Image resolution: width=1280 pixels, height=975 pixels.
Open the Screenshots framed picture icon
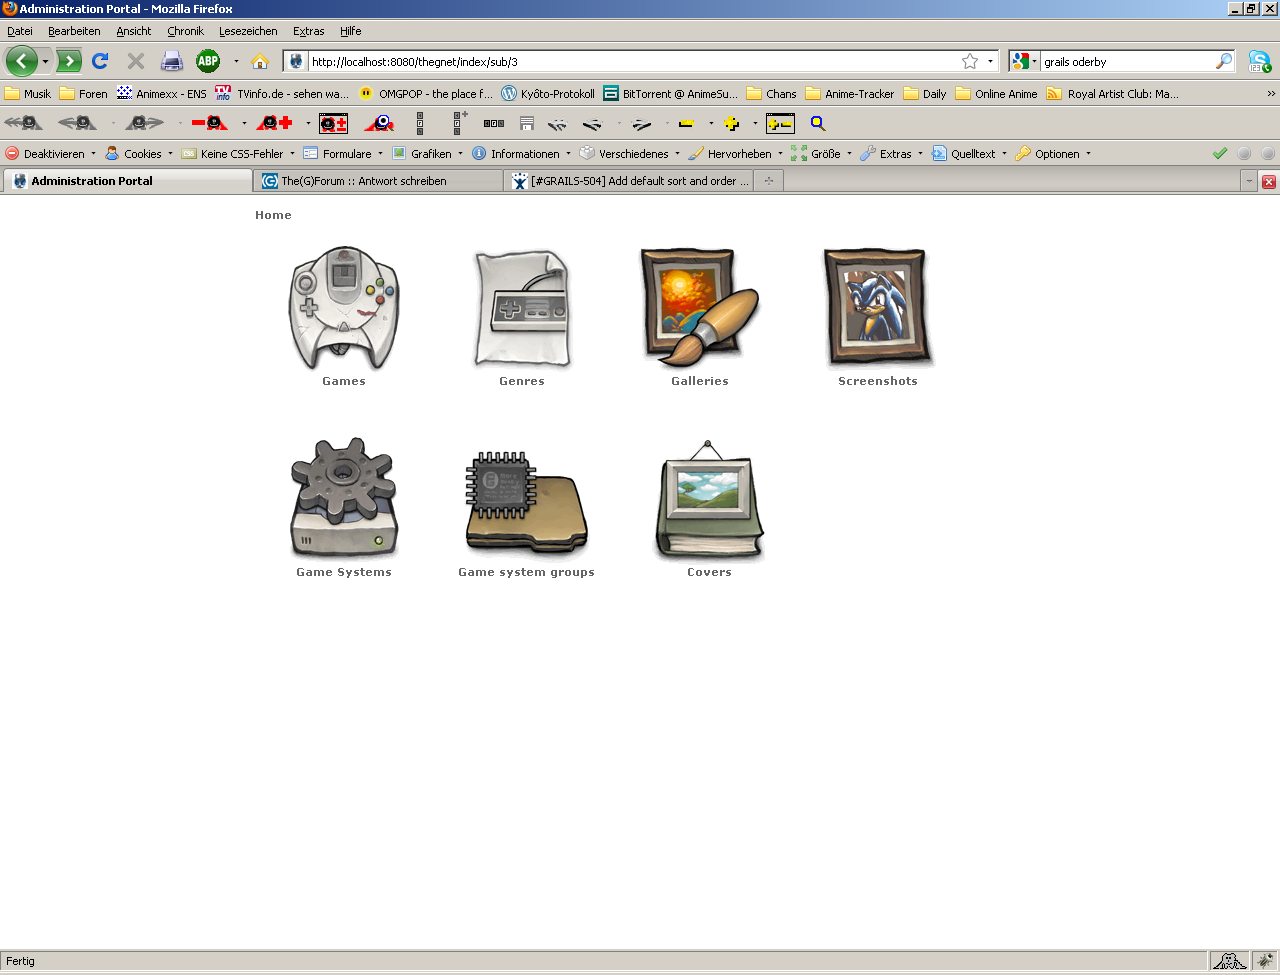tap(877, 309)
